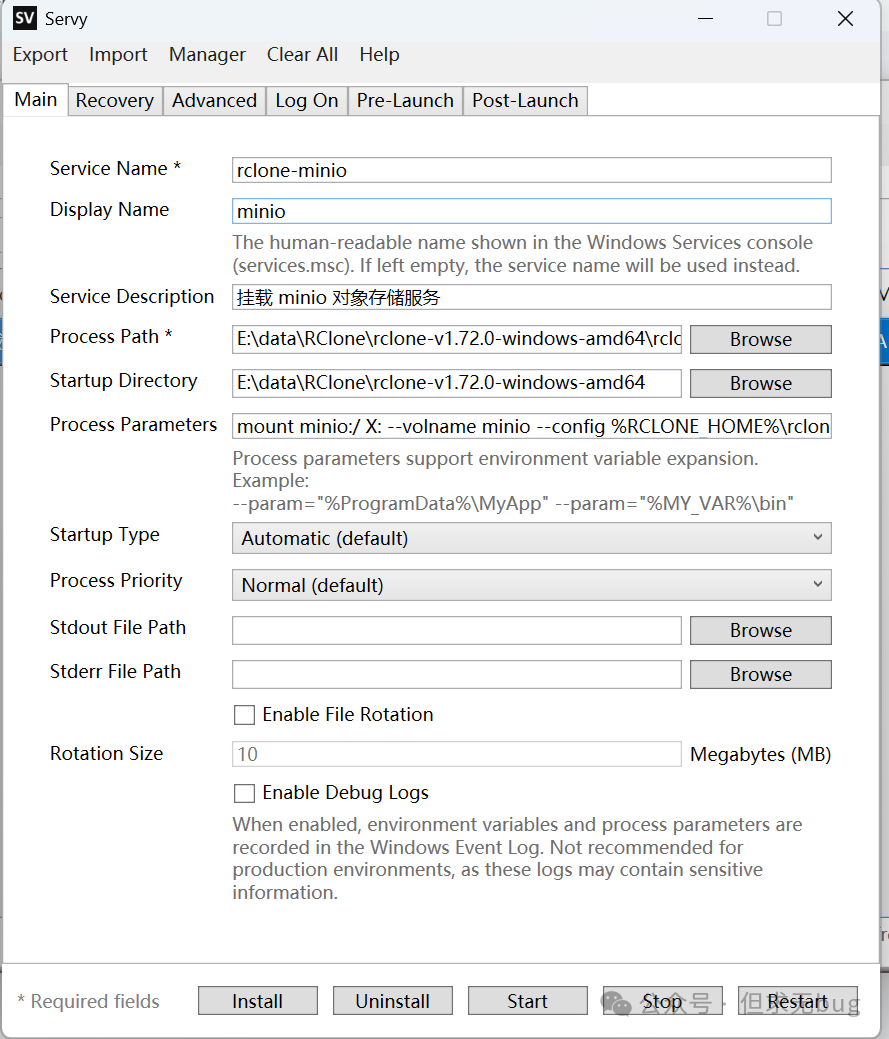Toggle the Enable Debug Logs checkbox
Image resolution: width=889 pixels, height=1039 pixels.
[x=244, y=793]
